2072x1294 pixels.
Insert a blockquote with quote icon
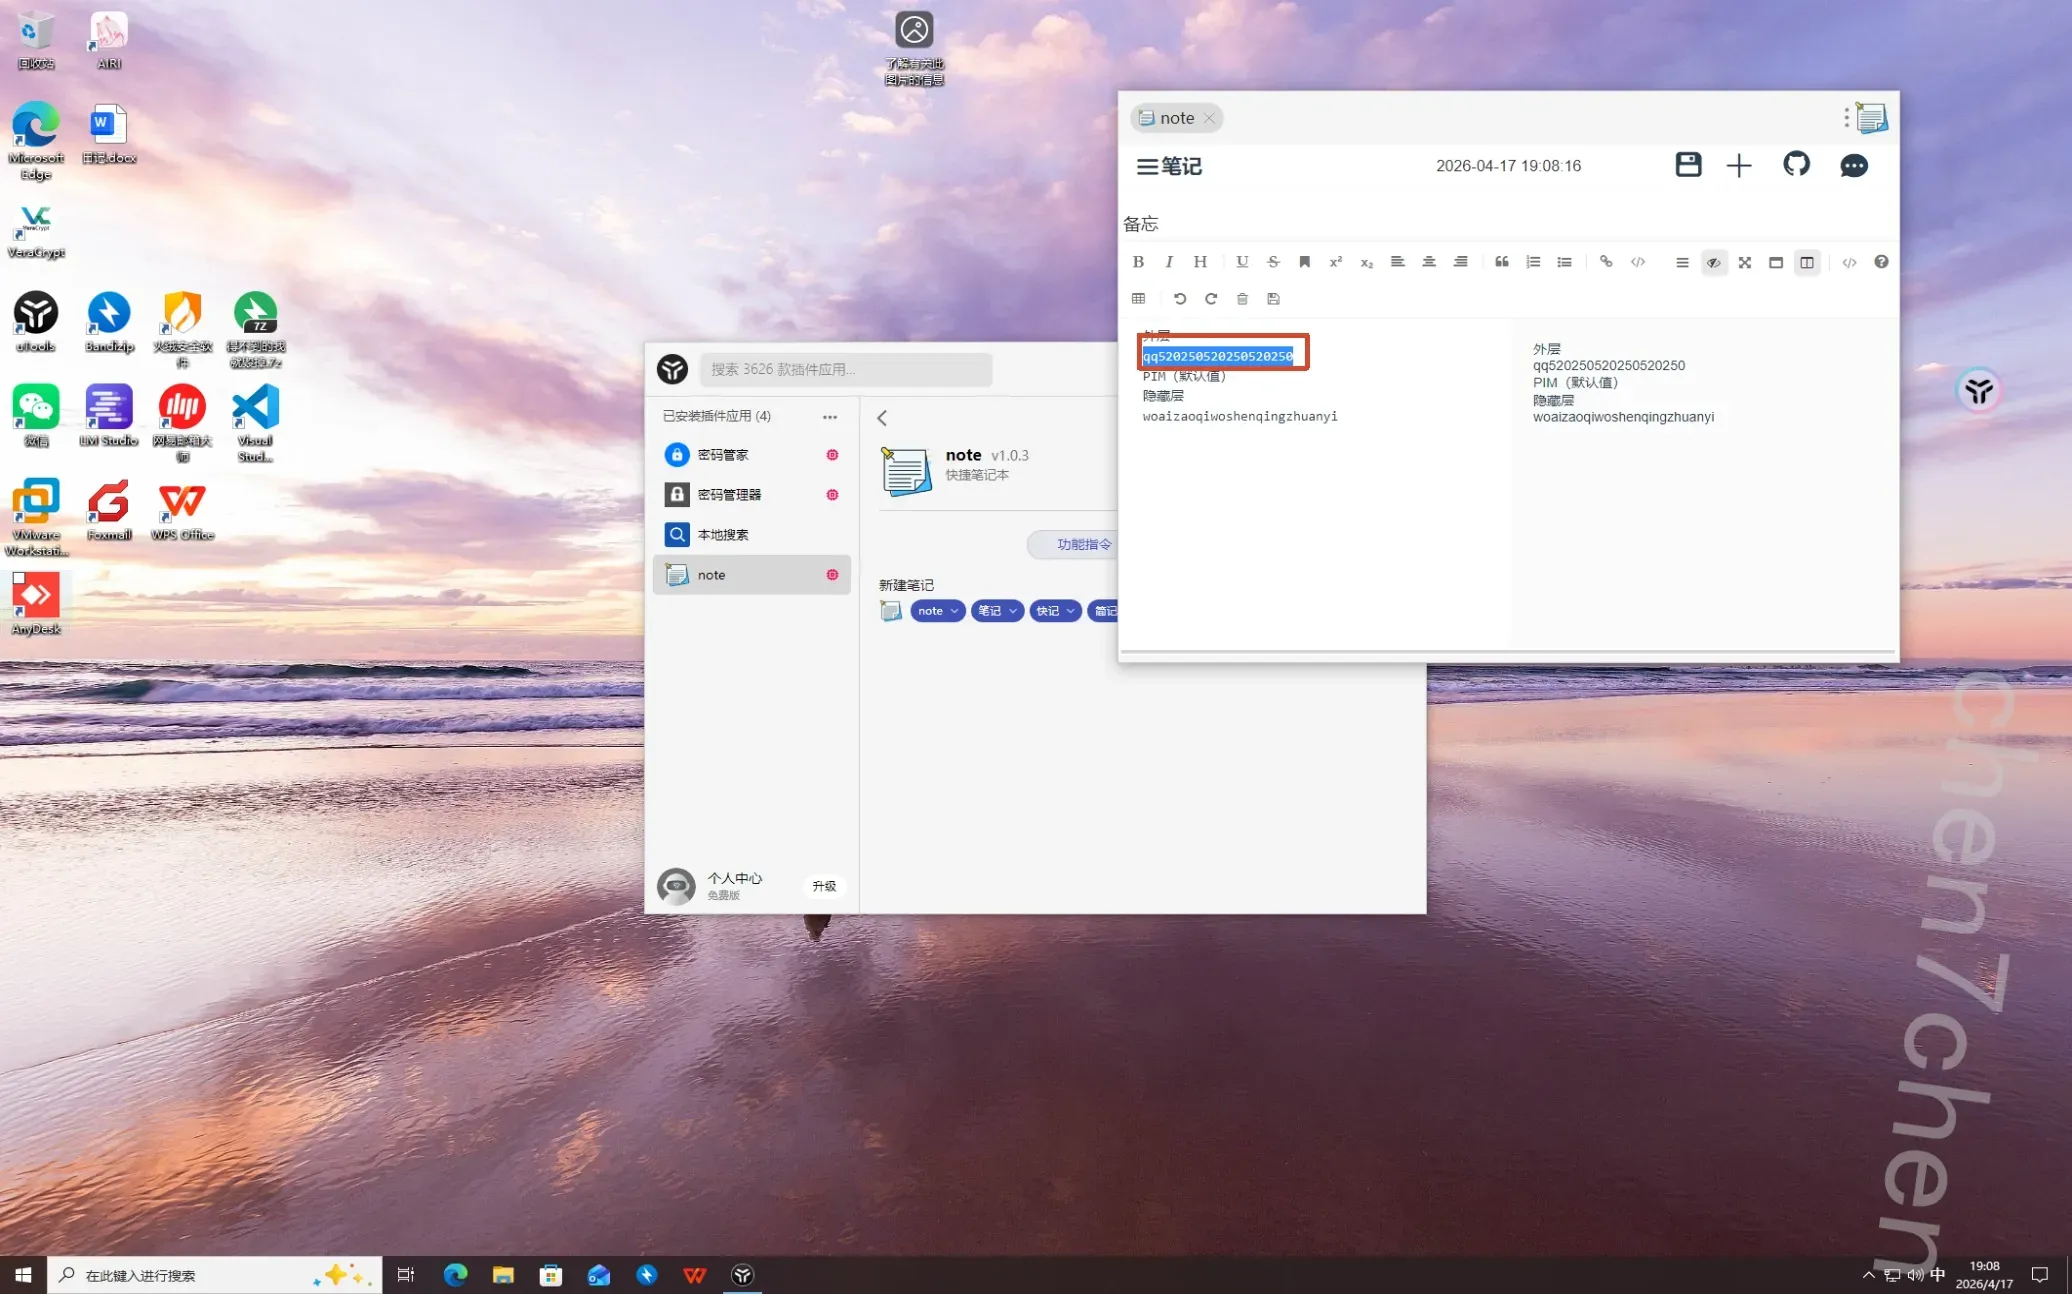tap(1501, 262)
